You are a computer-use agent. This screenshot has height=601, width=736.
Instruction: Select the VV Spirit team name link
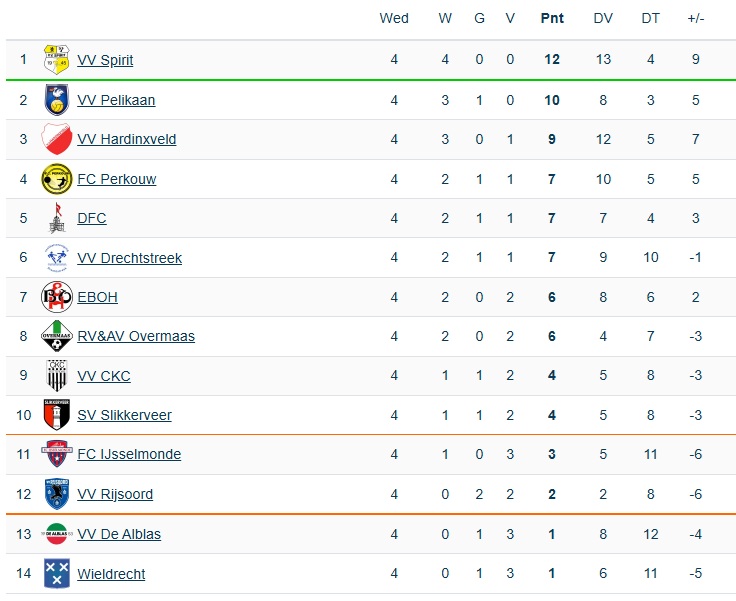tap(105, 60)
